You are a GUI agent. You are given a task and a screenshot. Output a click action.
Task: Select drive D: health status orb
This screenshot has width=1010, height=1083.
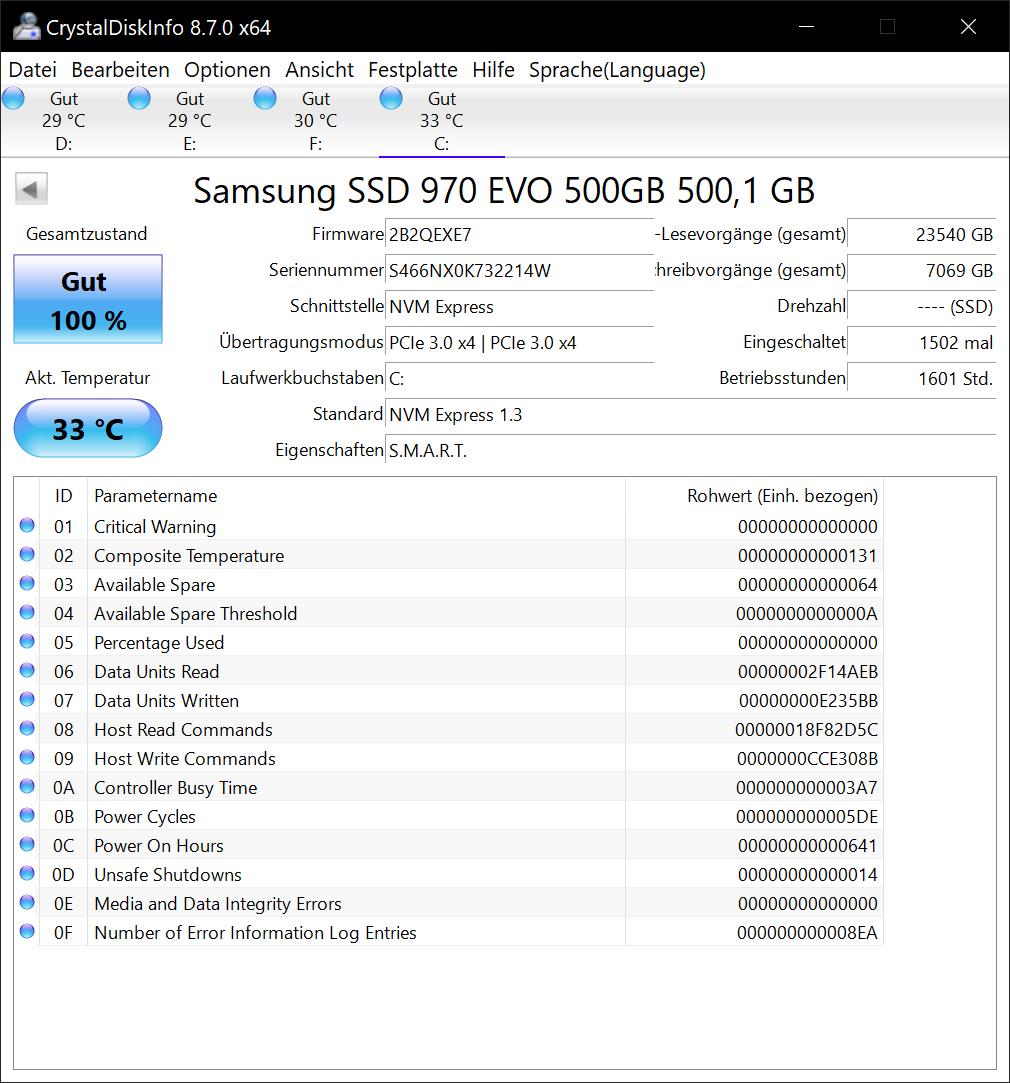pyautogui.click(x=13, y=98)
